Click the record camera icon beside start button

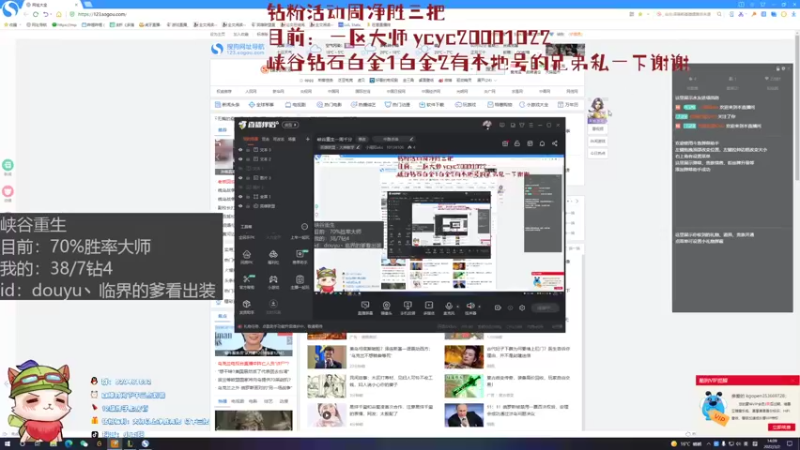coord(497,308)
